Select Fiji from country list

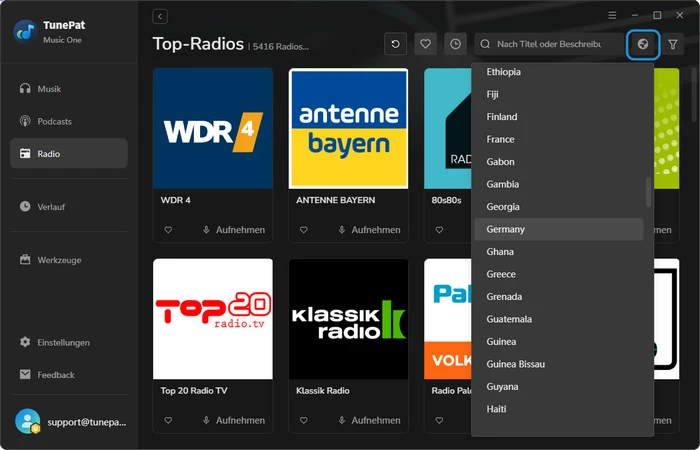pyautogui.click(x=559, y=94)
